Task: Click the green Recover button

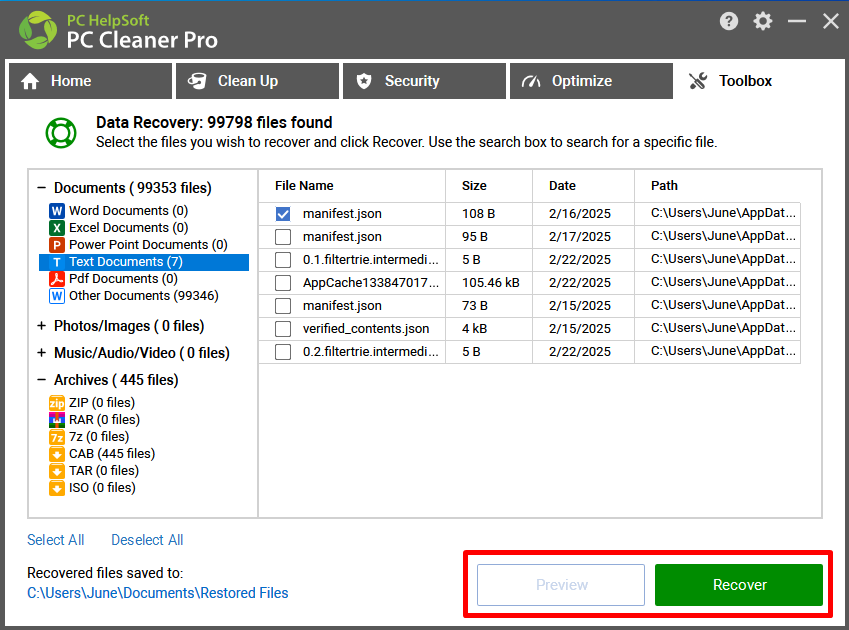Action: (739, 585)
